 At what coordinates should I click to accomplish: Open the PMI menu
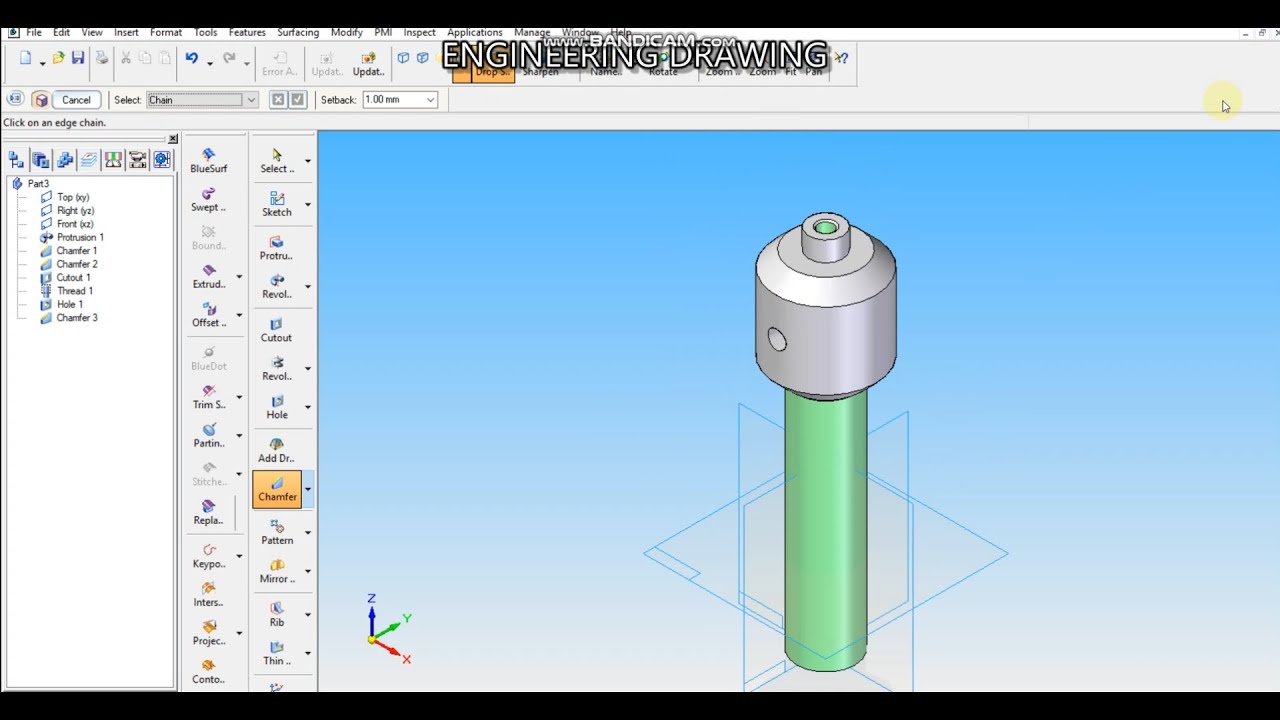383,32
